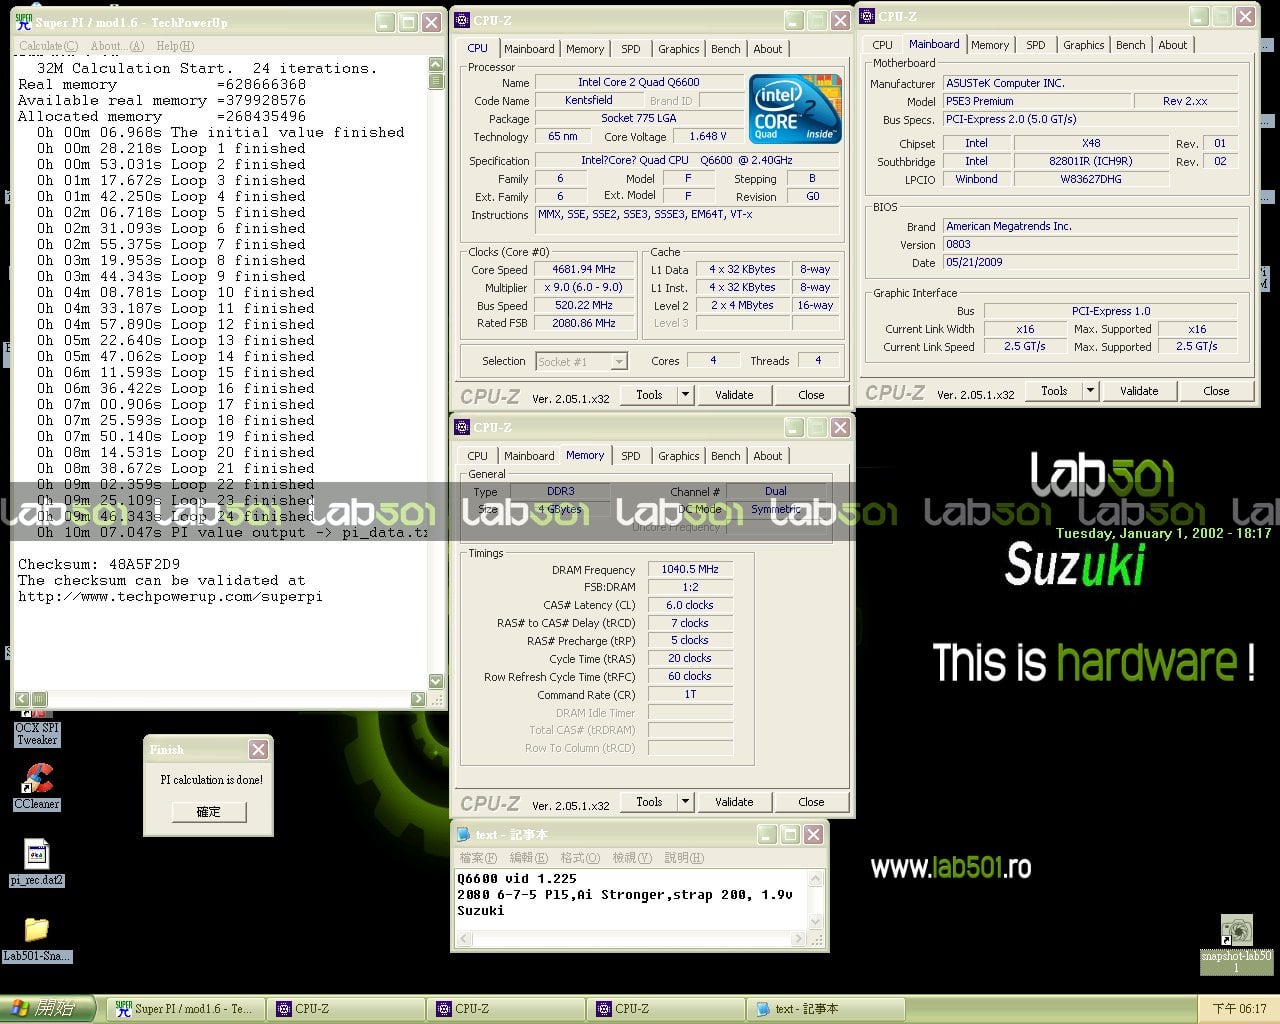This screenshot has height=1024, width=1280.
Task: Expand Tools dropdown arrow in Memory window
Action: click(x=686, y=802)
